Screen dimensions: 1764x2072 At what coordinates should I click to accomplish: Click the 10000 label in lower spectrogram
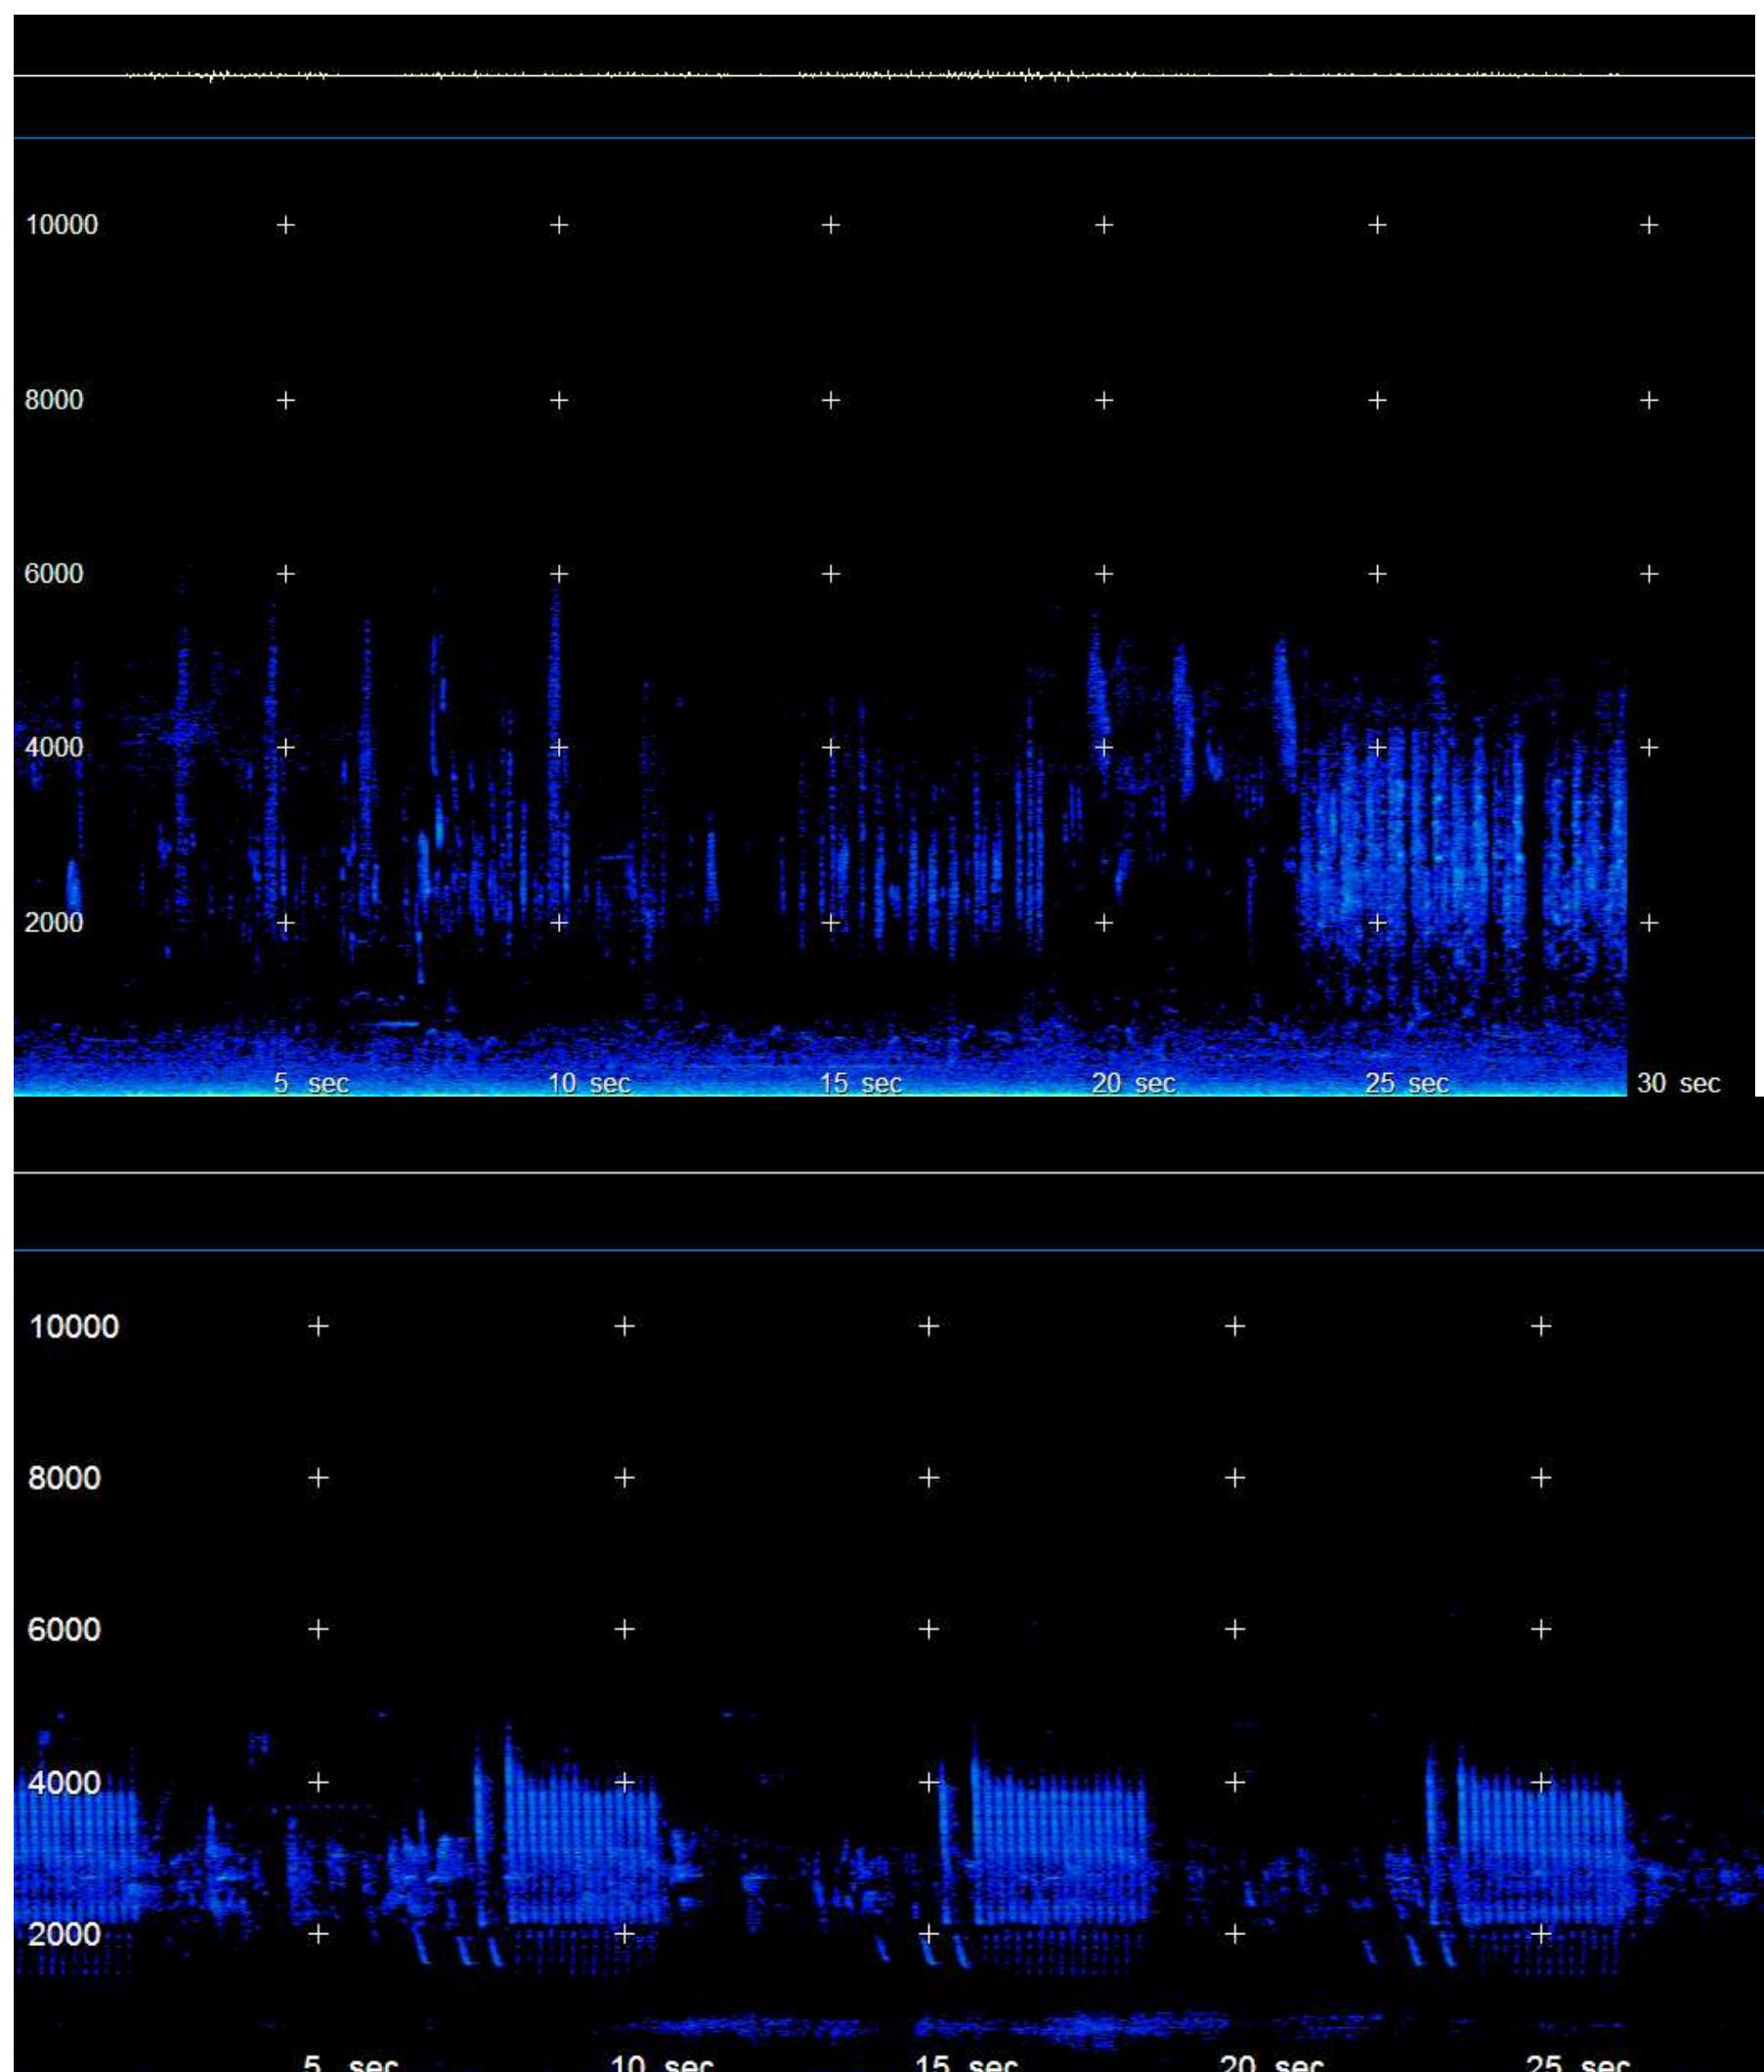[74, 1327]
